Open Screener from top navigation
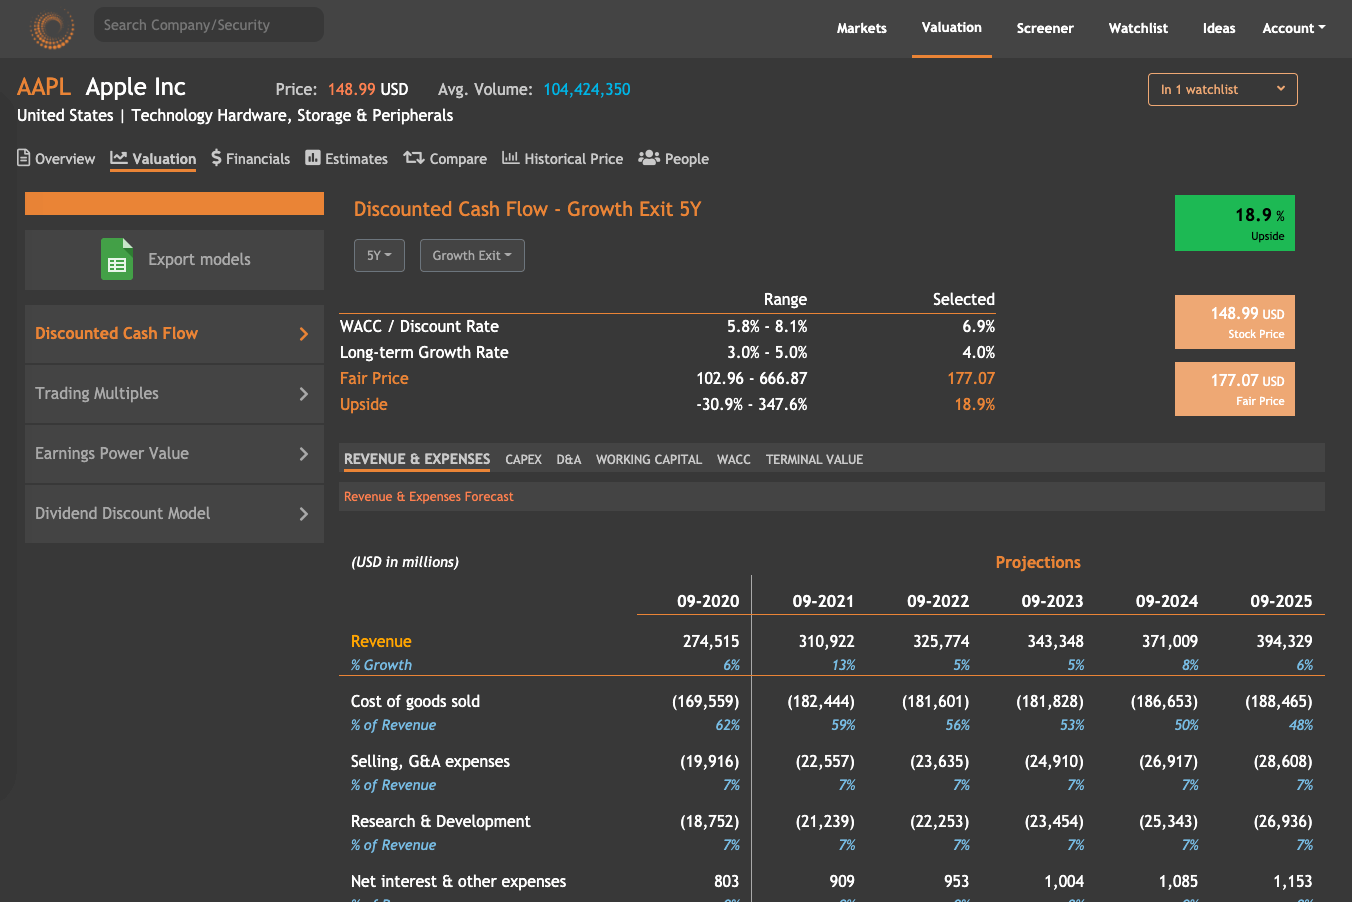This screenshot has width=1352, height=902. [x=1045, y=28]
